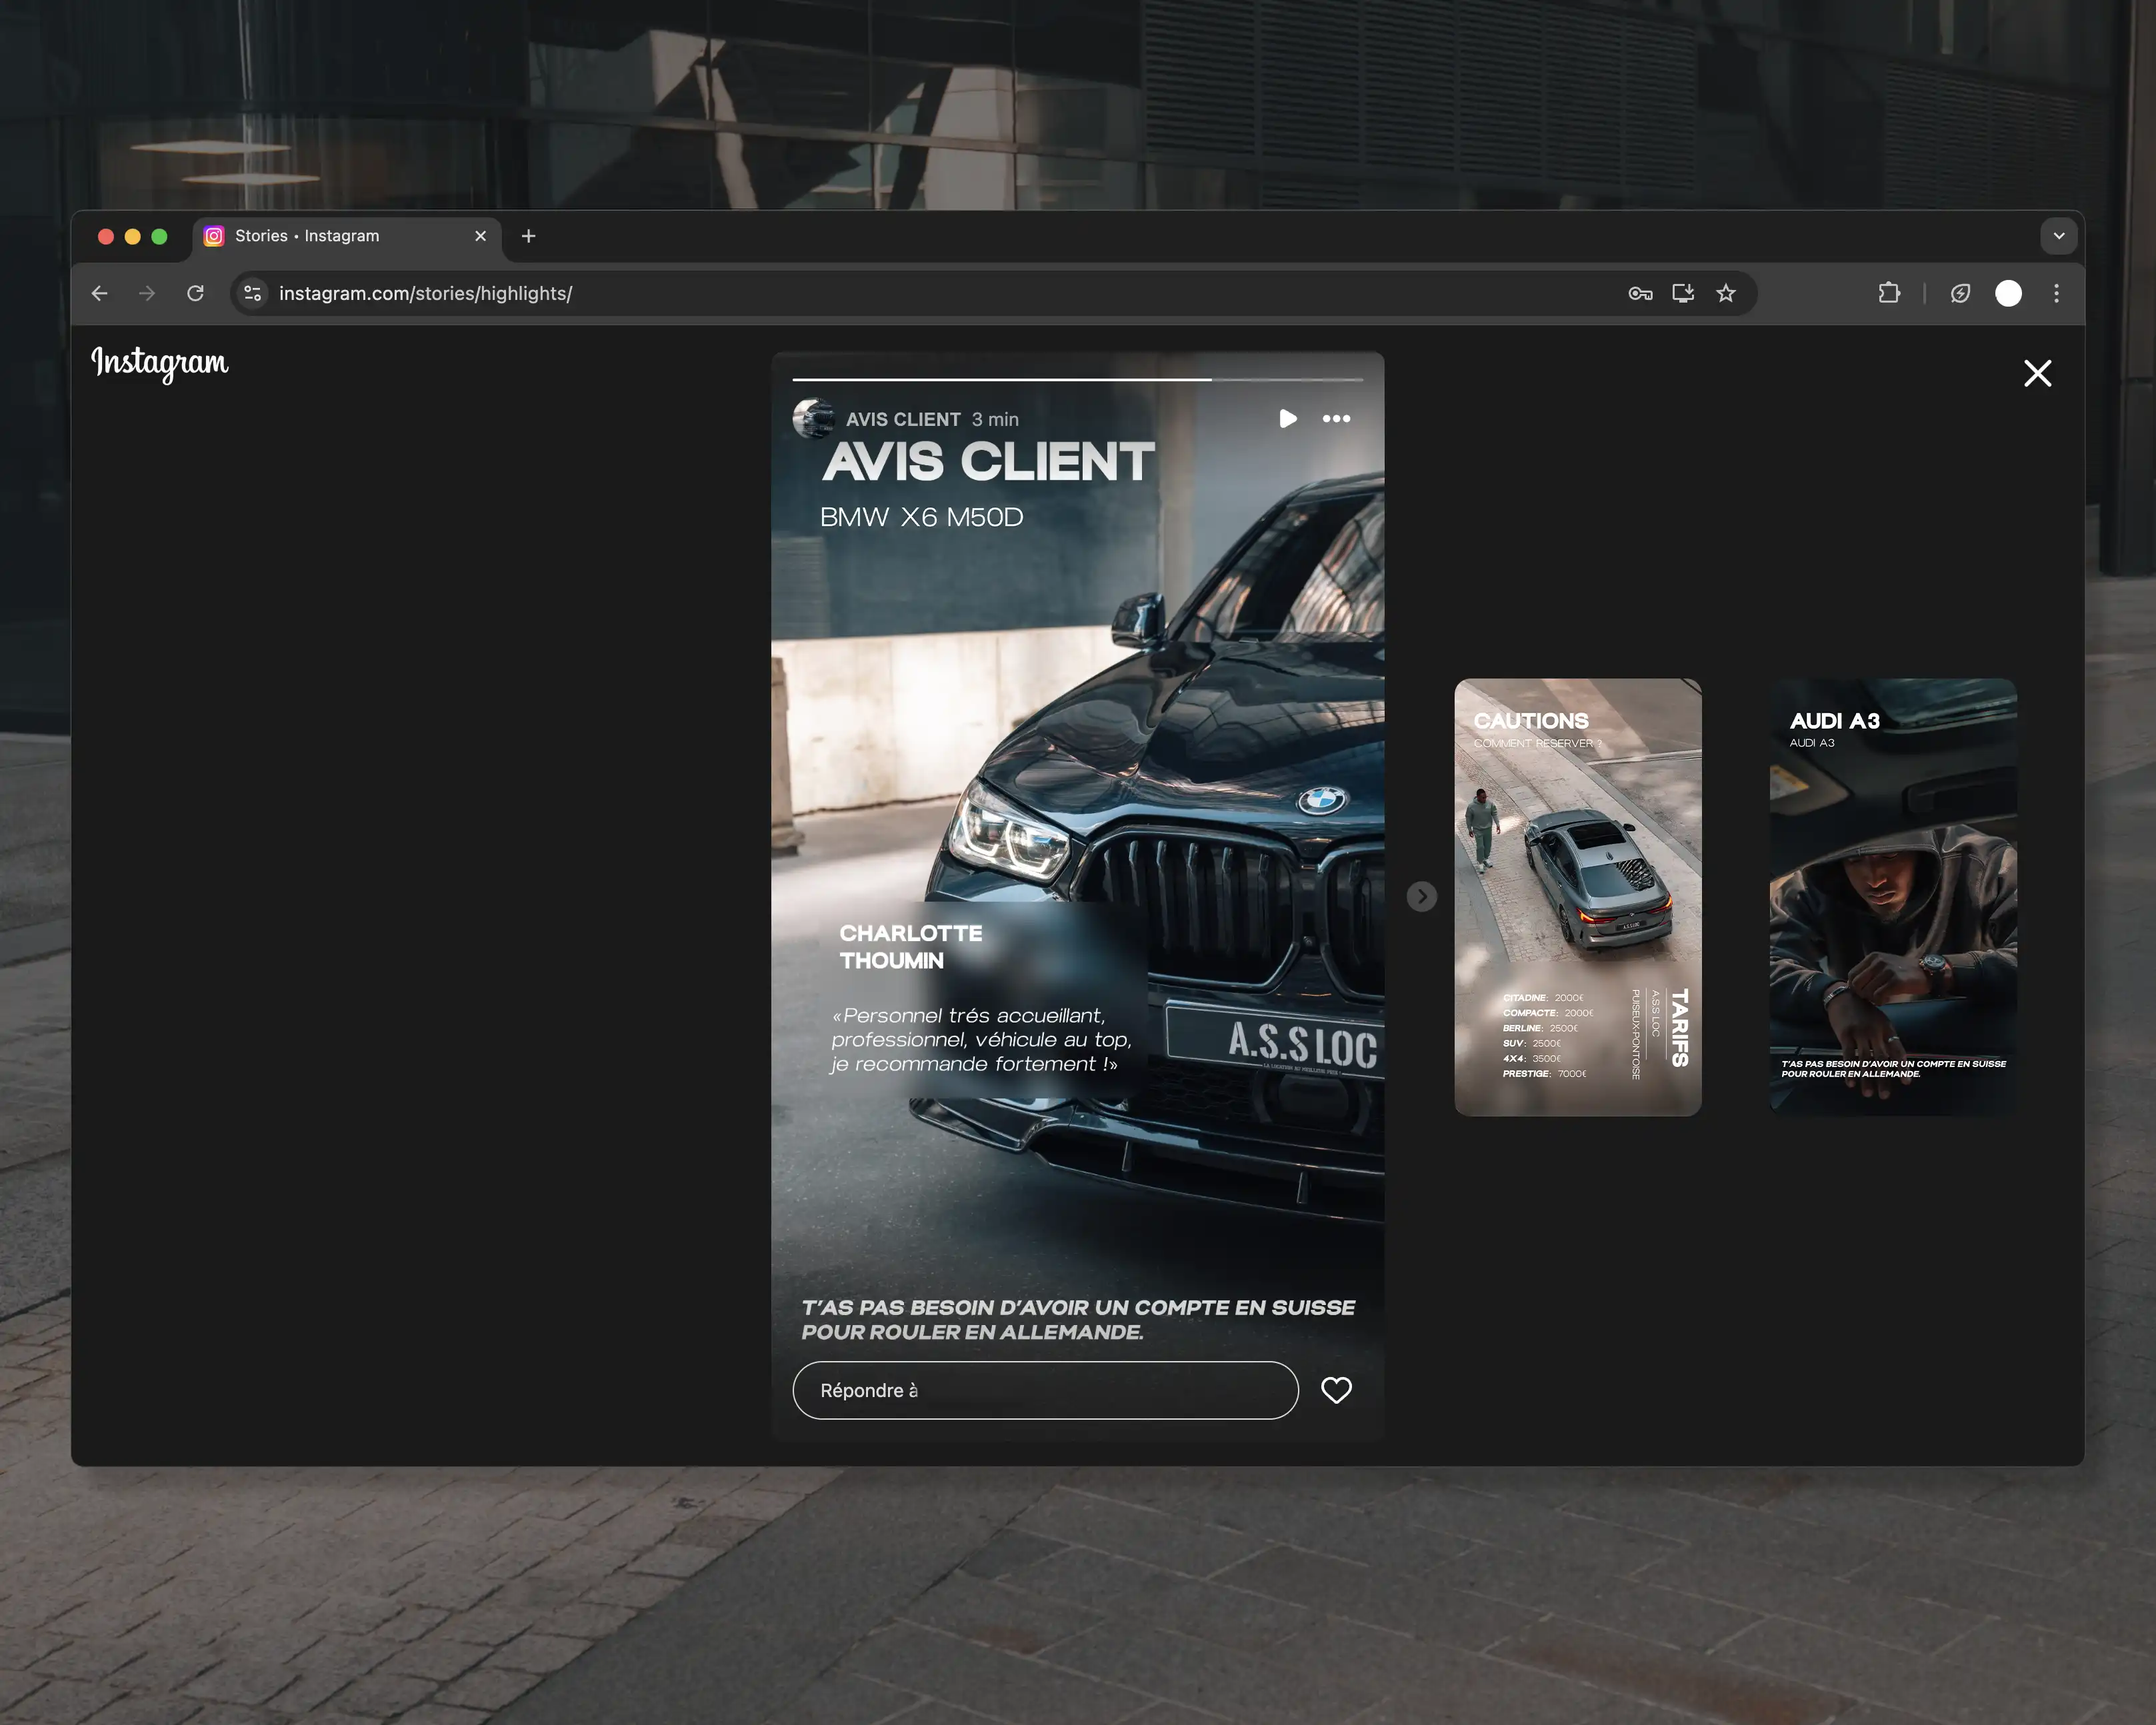
Task: Click the Répondre à reply field
Action: pyautogui.click(x=1045, y=1390)
